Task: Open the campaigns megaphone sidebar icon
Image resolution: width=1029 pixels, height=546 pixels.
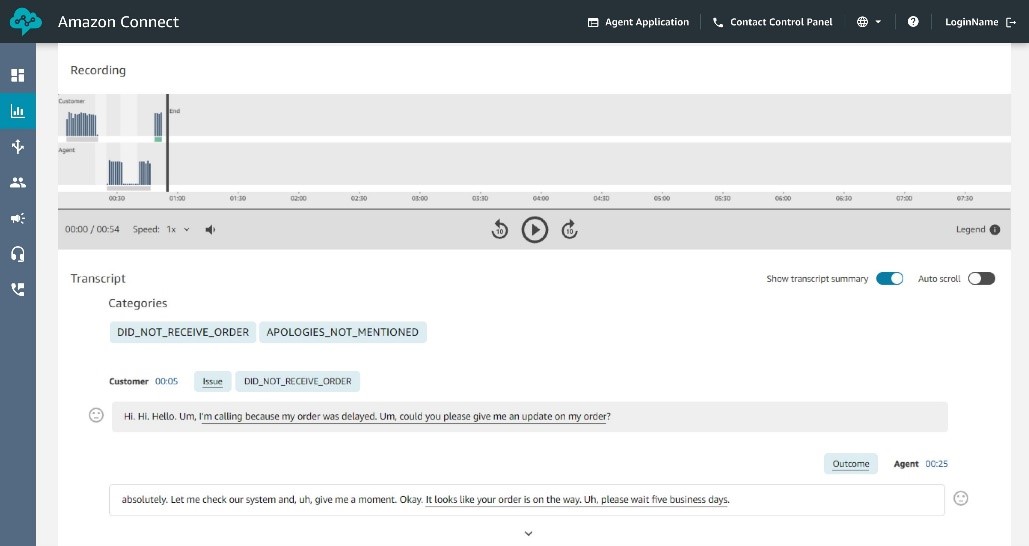Action: tap(18, 218)
